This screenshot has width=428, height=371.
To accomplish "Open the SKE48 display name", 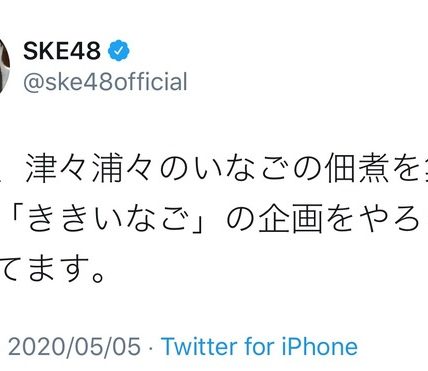I will [62, 51].
